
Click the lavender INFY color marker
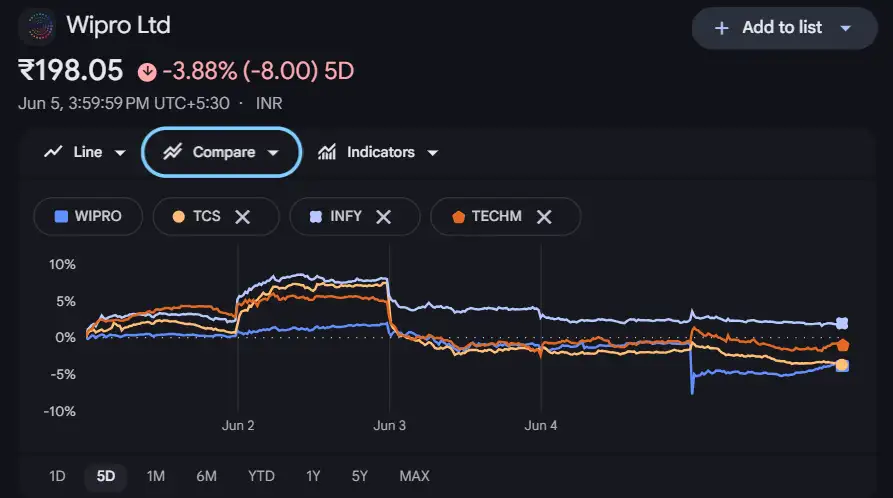[316, 217]
